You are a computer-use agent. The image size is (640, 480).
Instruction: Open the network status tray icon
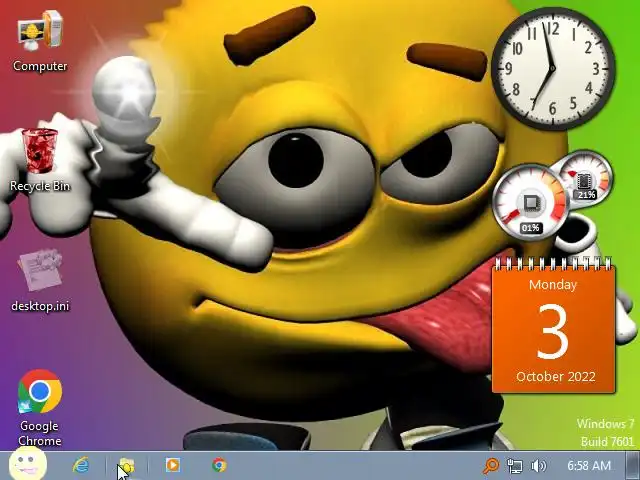(x=515, y=466)
